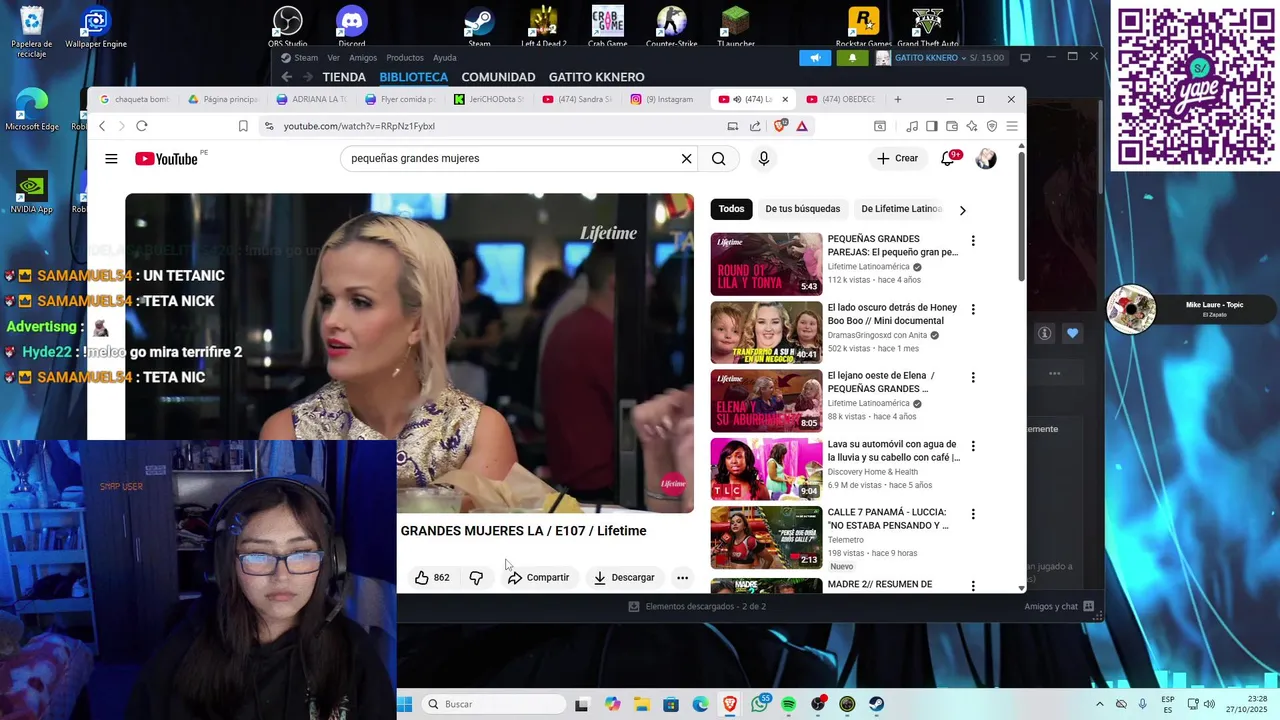Switch to the Instagram browser tab
Viewport: 1280px width, 720px height.
click(662, 99)
